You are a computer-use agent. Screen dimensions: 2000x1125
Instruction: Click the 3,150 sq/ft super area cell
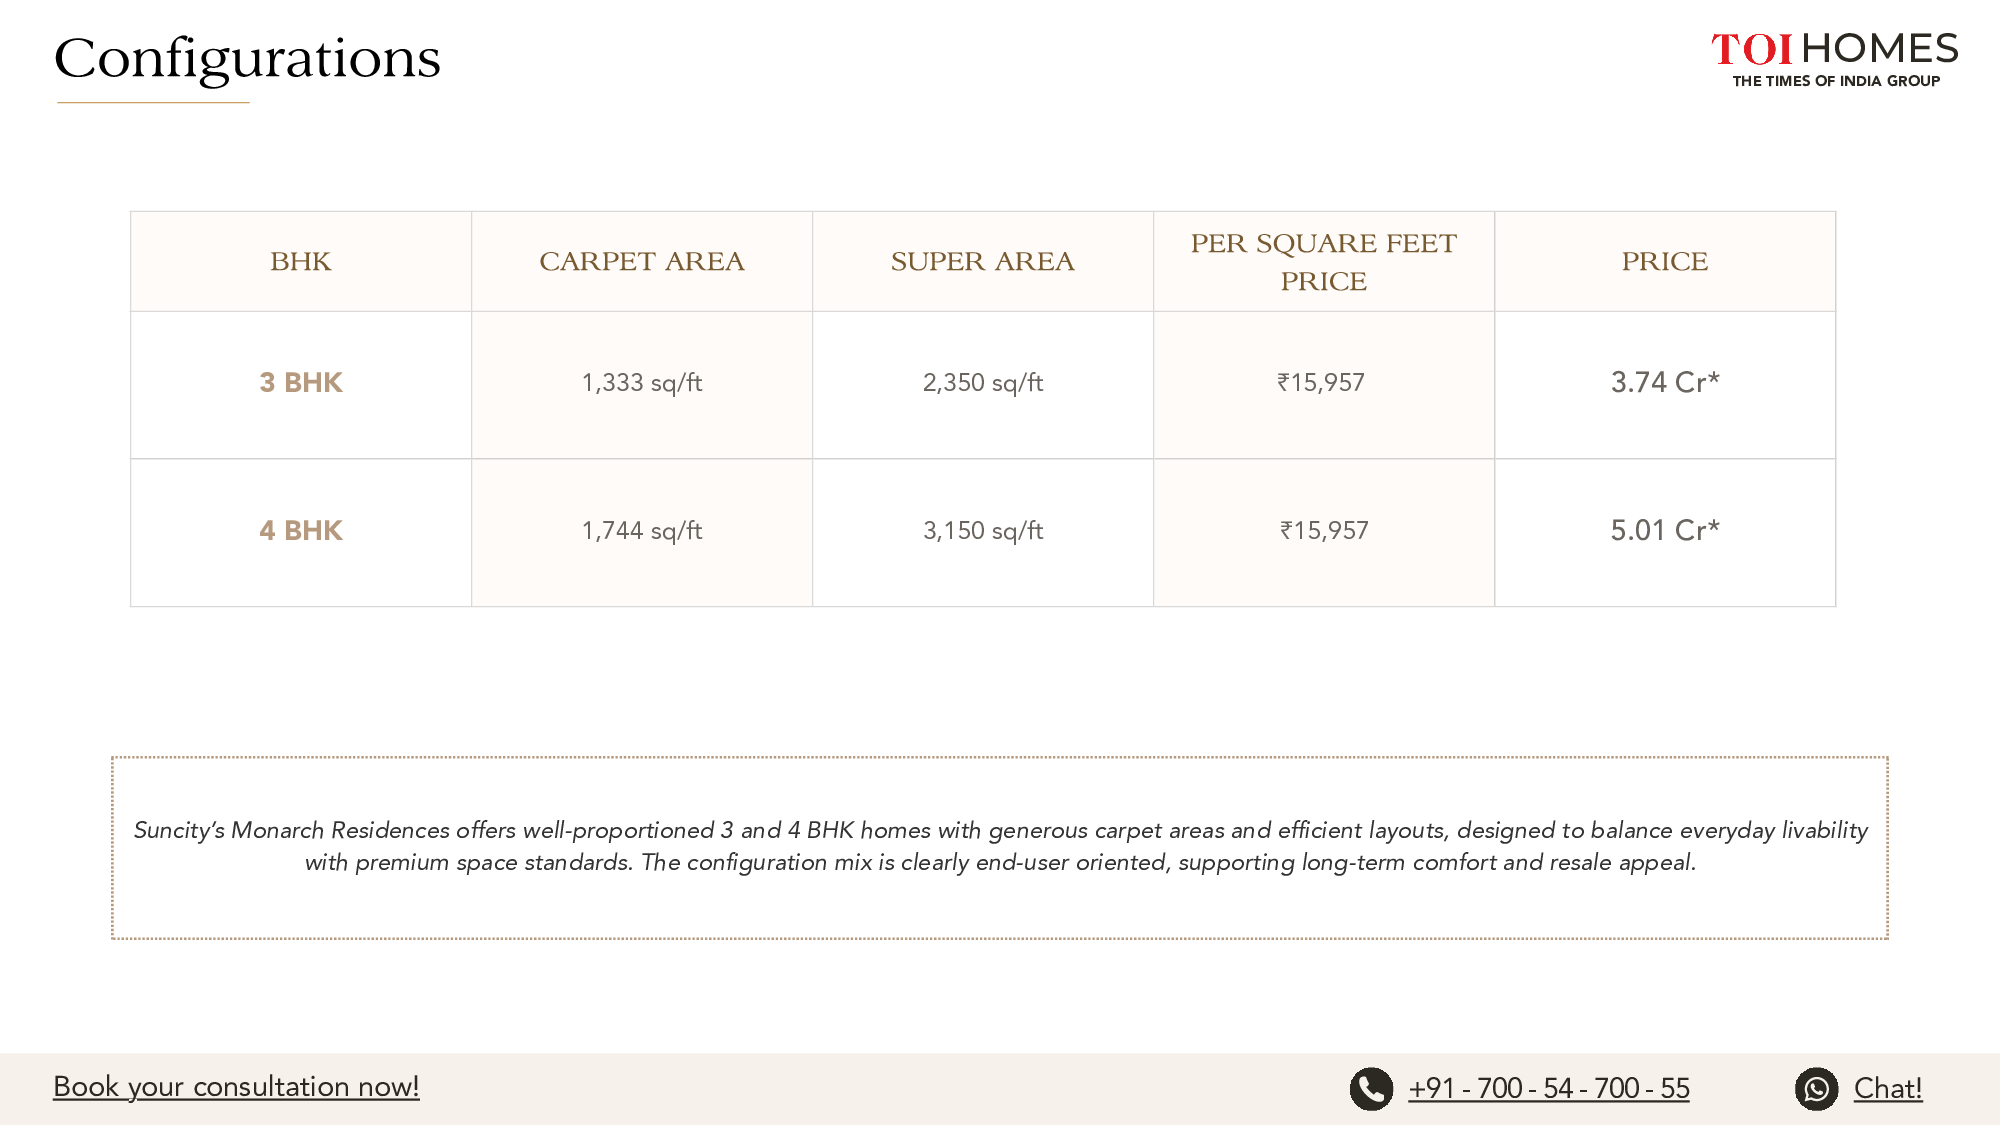(982, 531)
